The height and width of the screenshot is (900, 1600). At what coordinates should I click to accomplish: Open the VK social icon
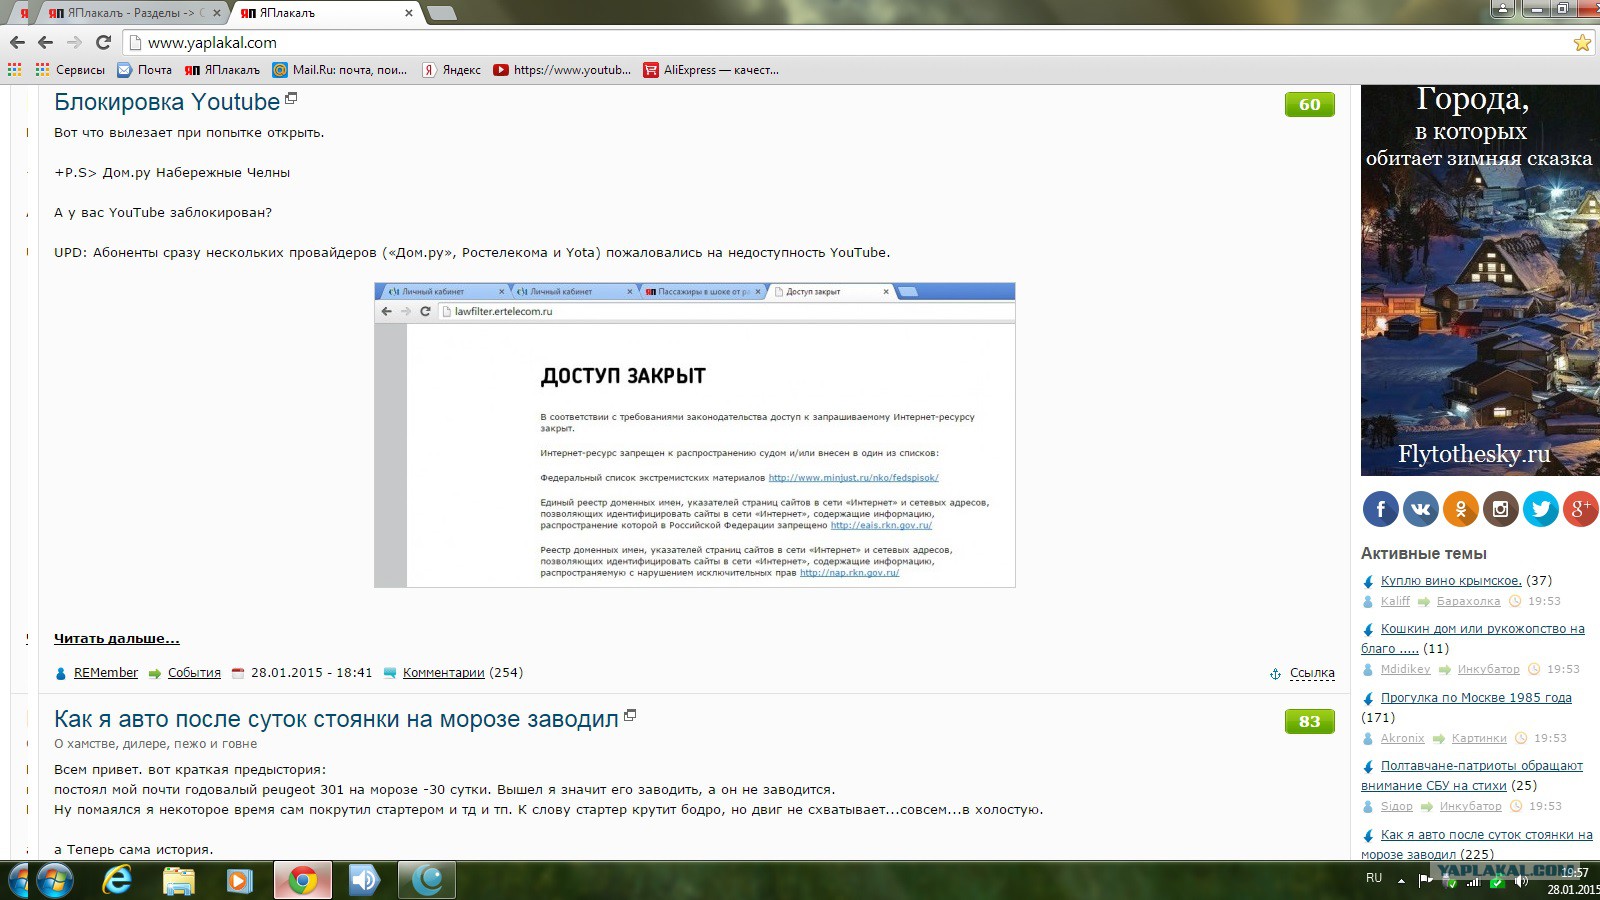tap(1421, 510)
